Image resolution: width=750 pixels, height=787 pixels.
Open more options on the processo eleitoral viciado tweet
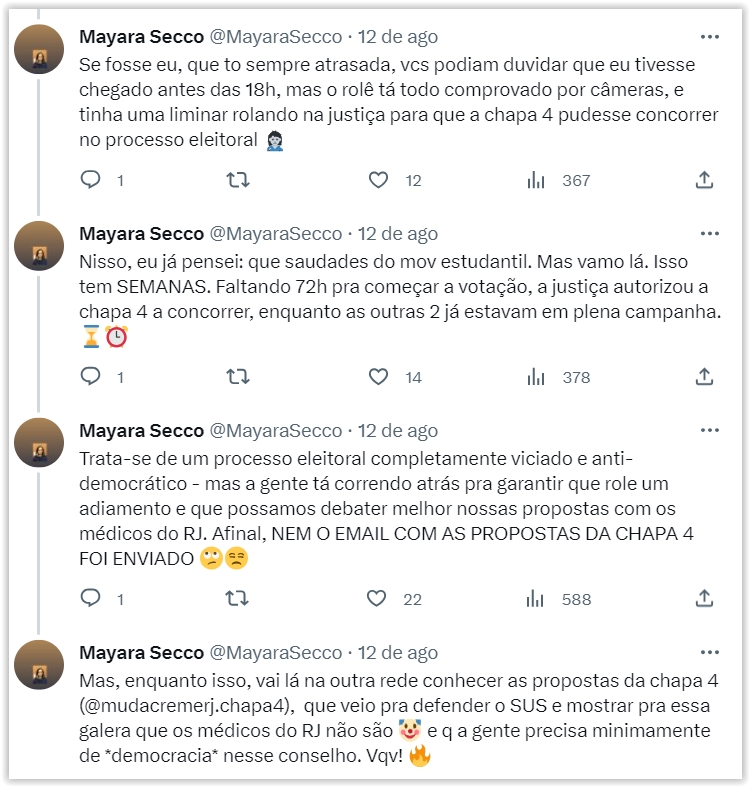[710, 431]
